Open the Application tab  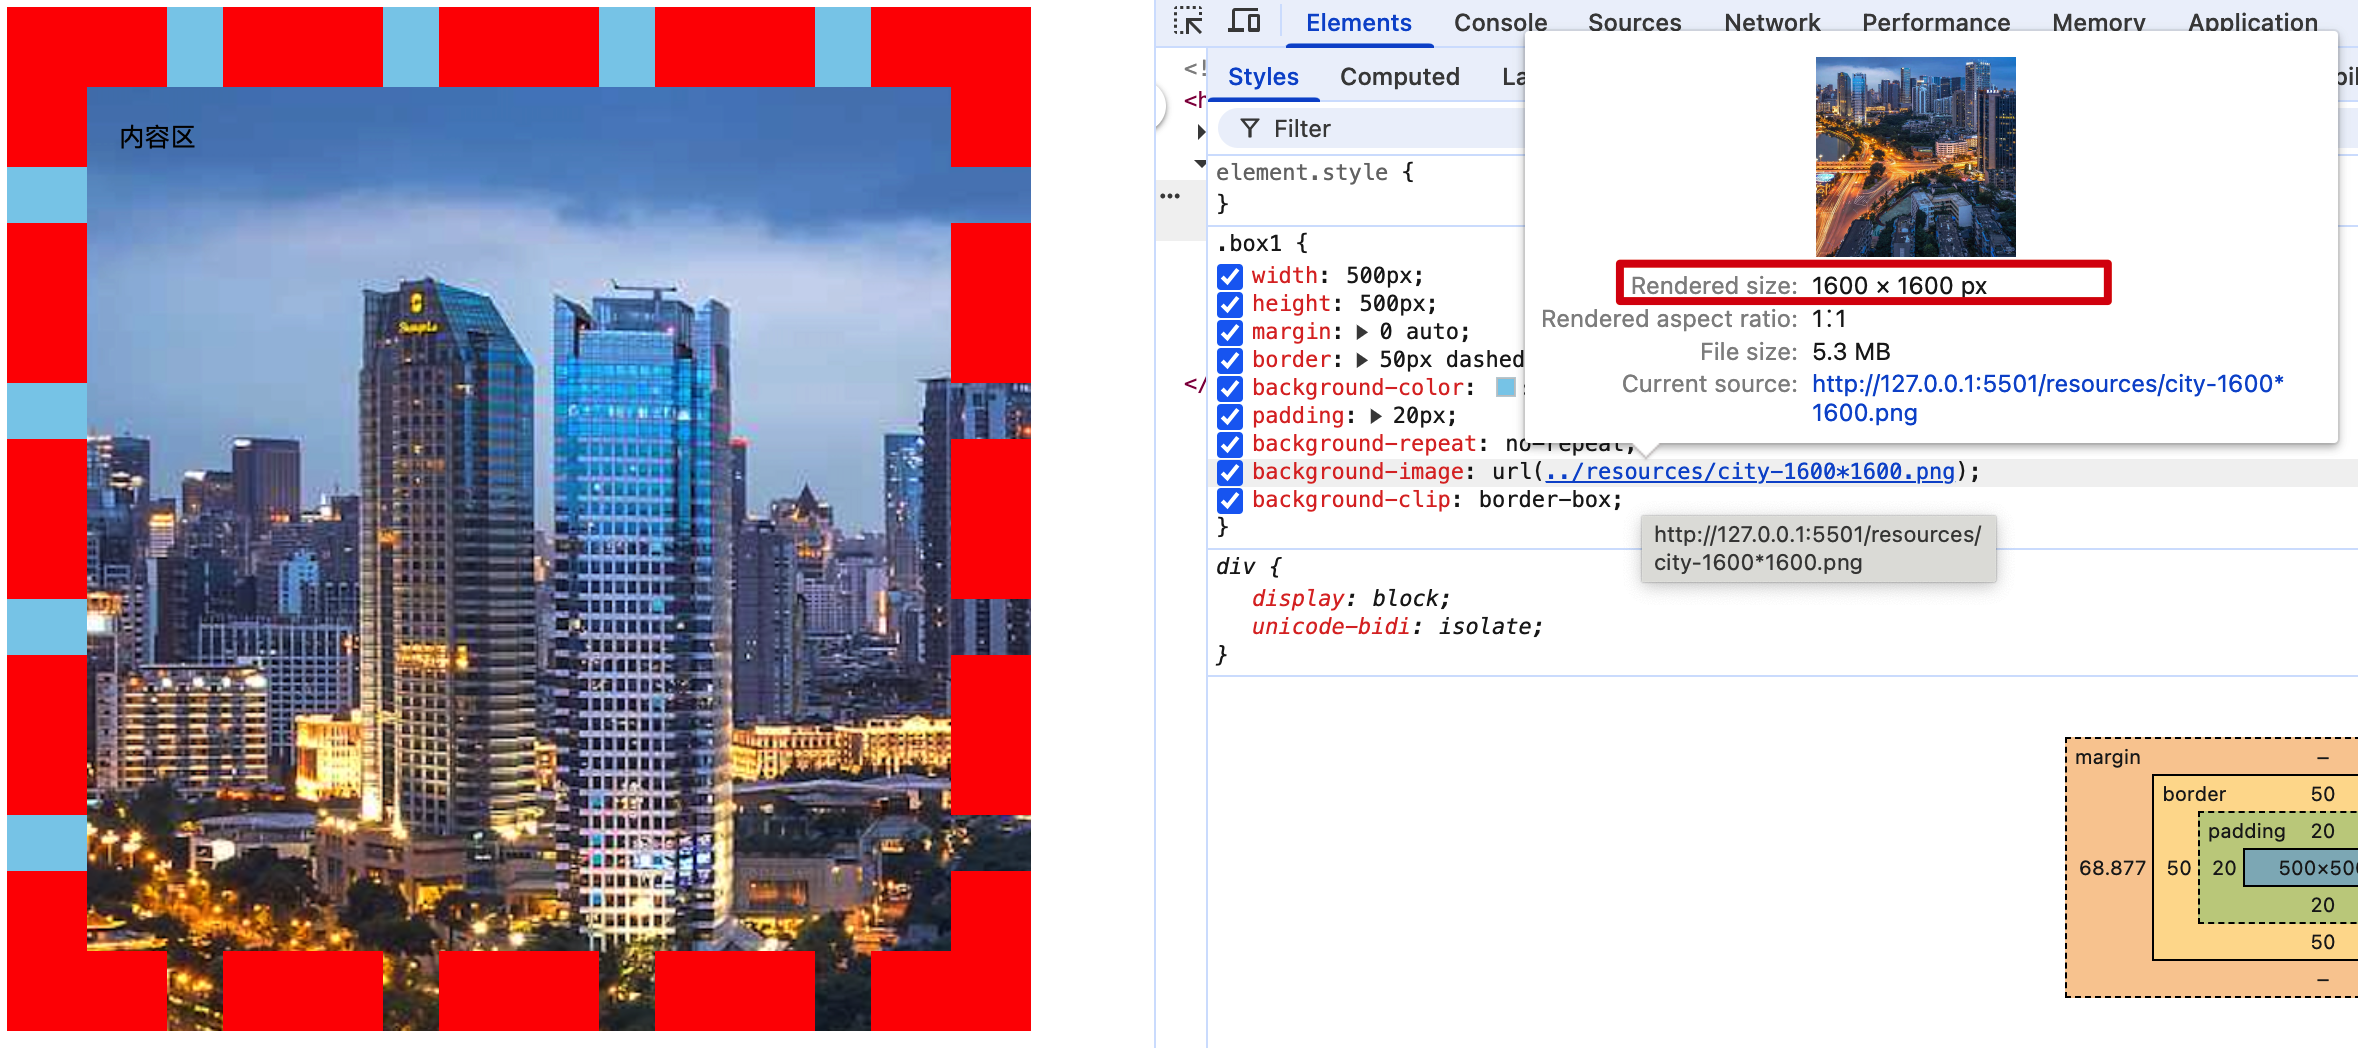click(x=2253, y=23)
